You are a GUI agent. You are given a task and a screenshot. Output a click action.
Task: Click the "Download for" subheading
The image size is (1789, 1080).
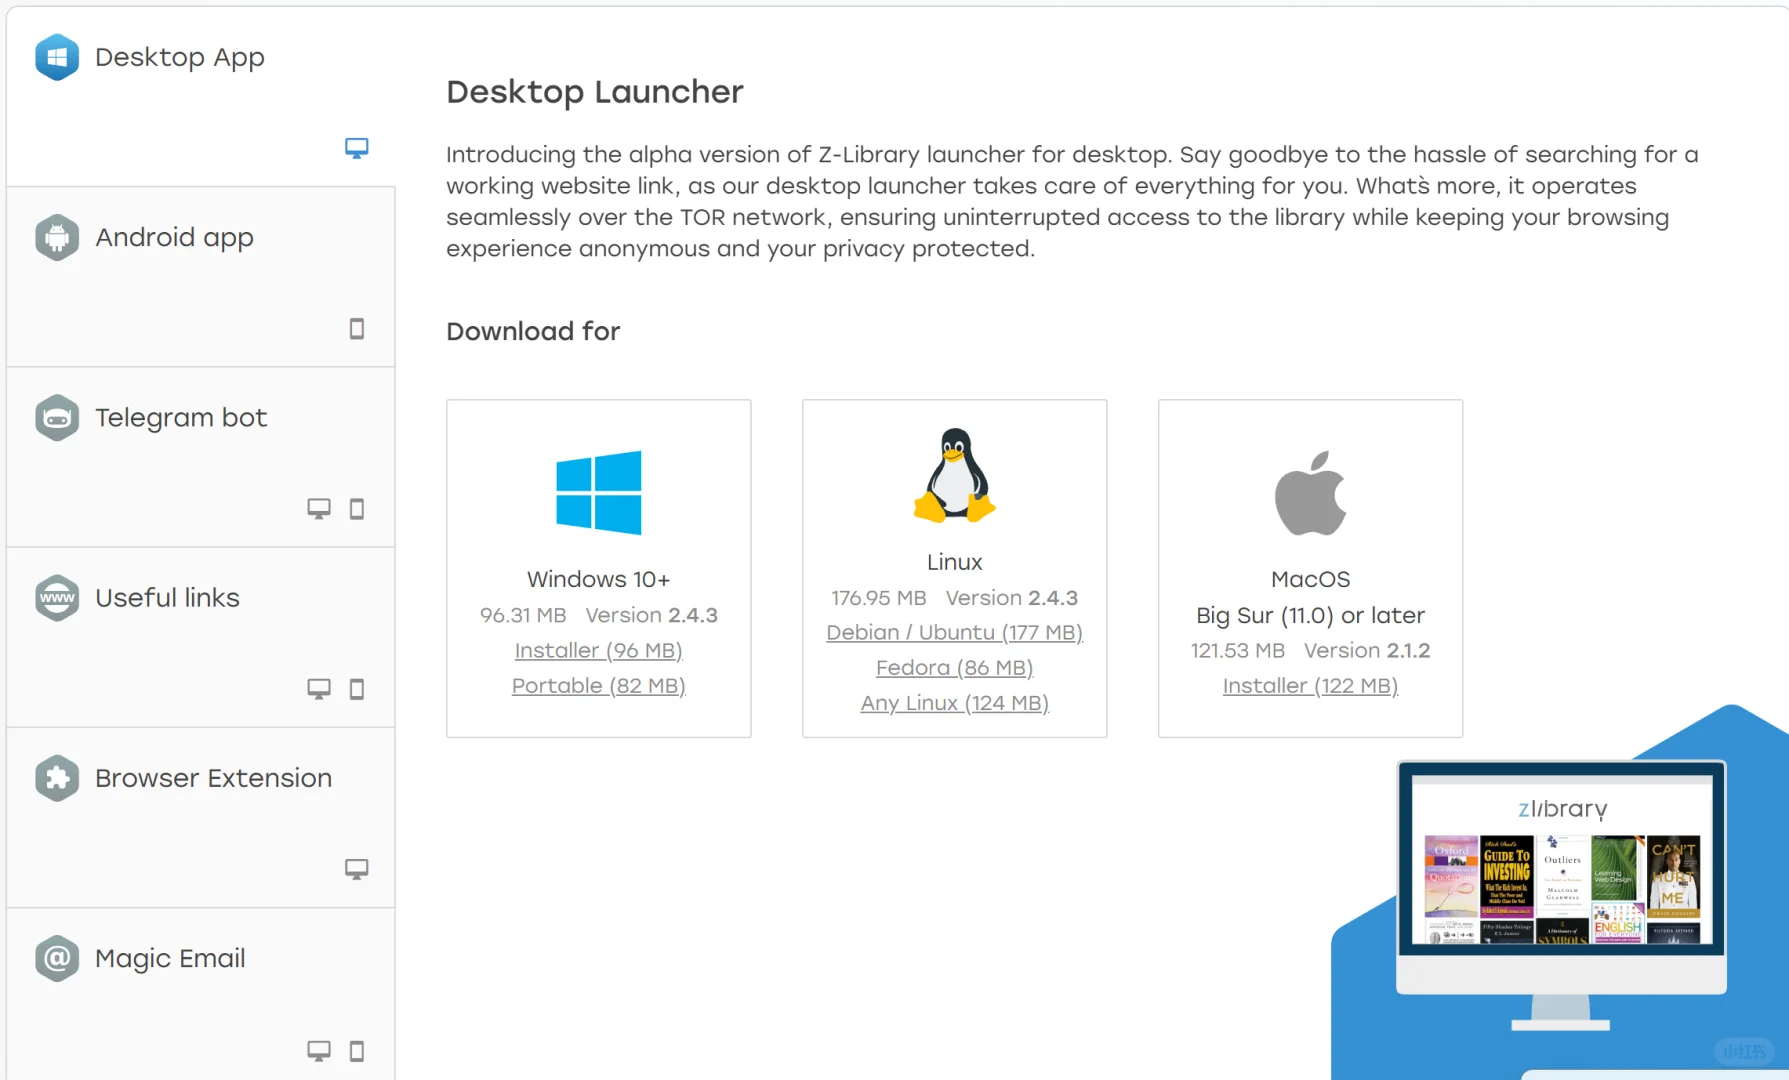pyautogui.click(x=533, y=331)
